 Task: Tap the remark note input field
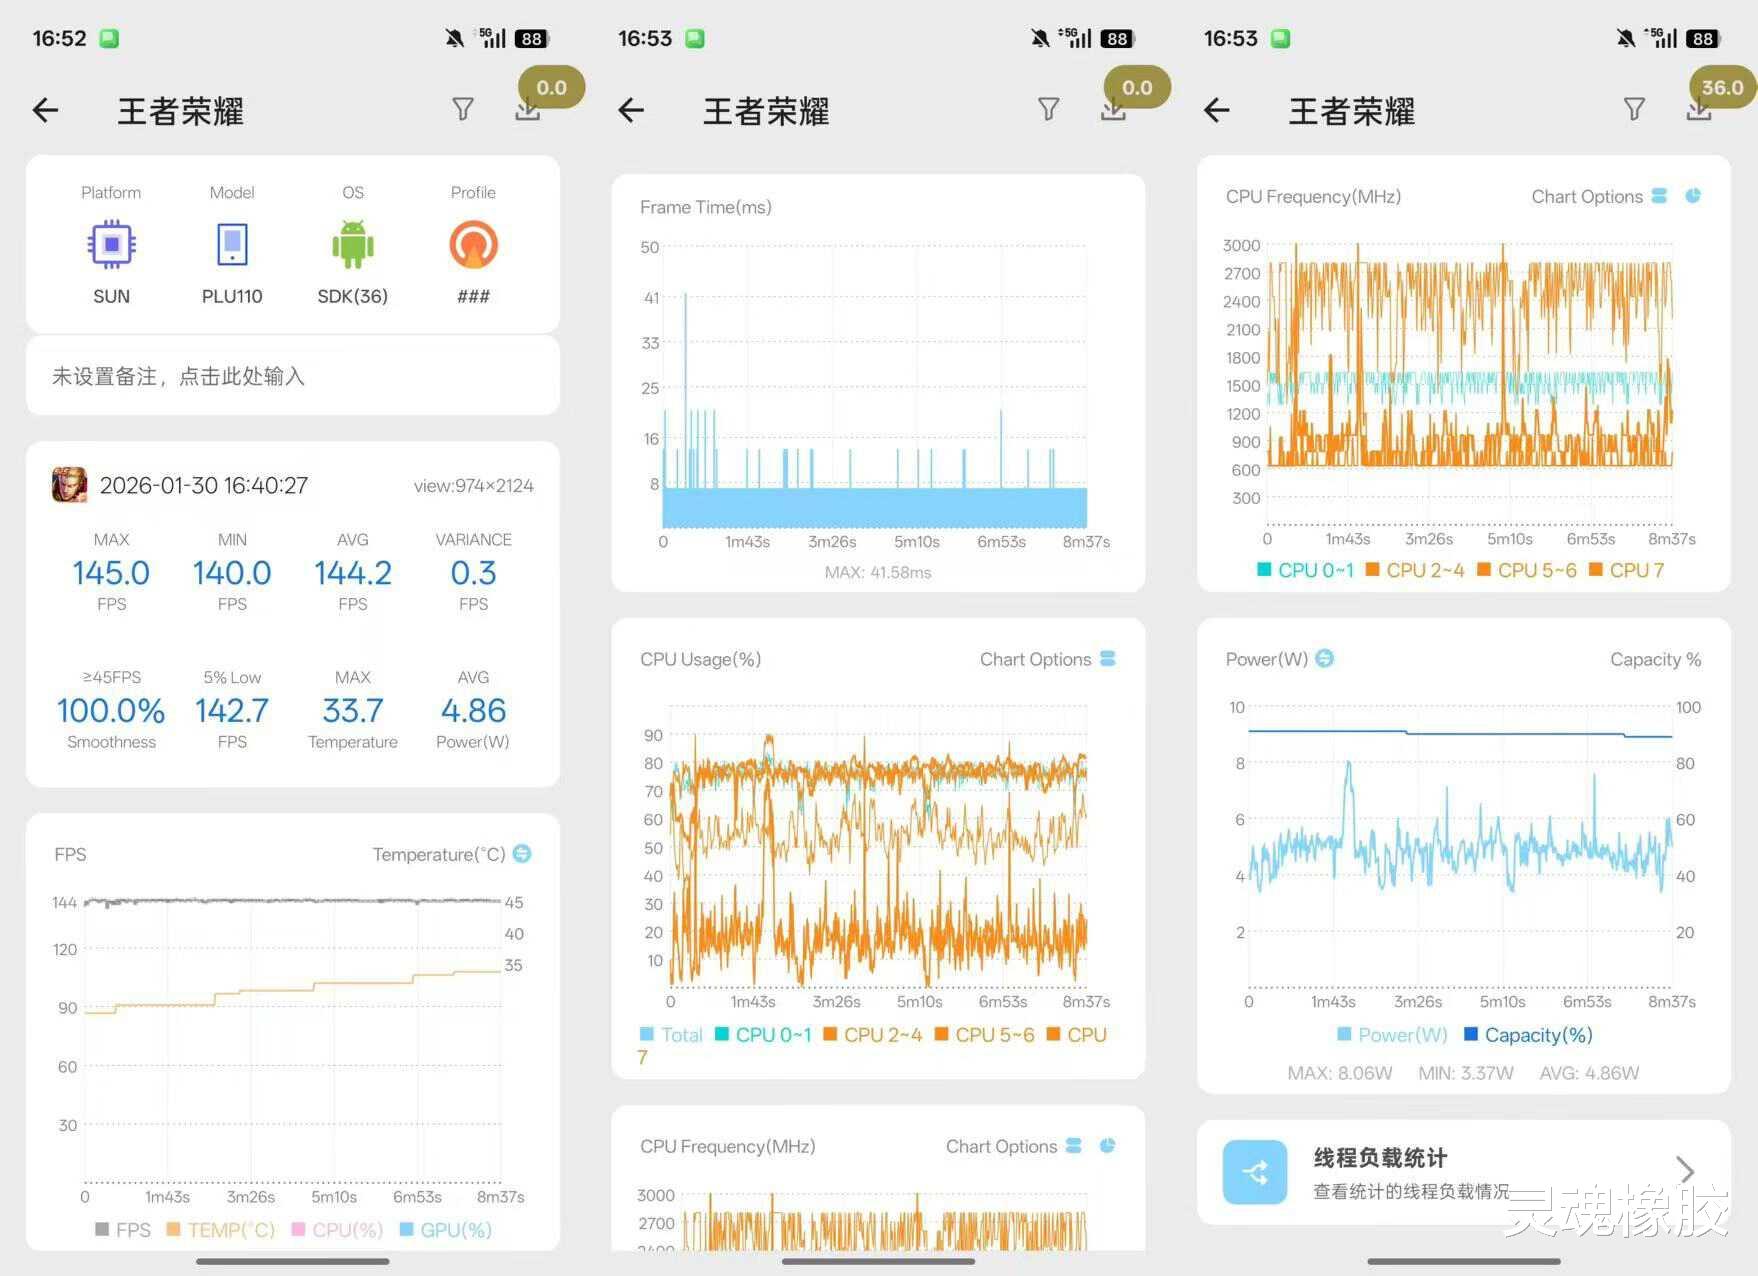(293, 376)
